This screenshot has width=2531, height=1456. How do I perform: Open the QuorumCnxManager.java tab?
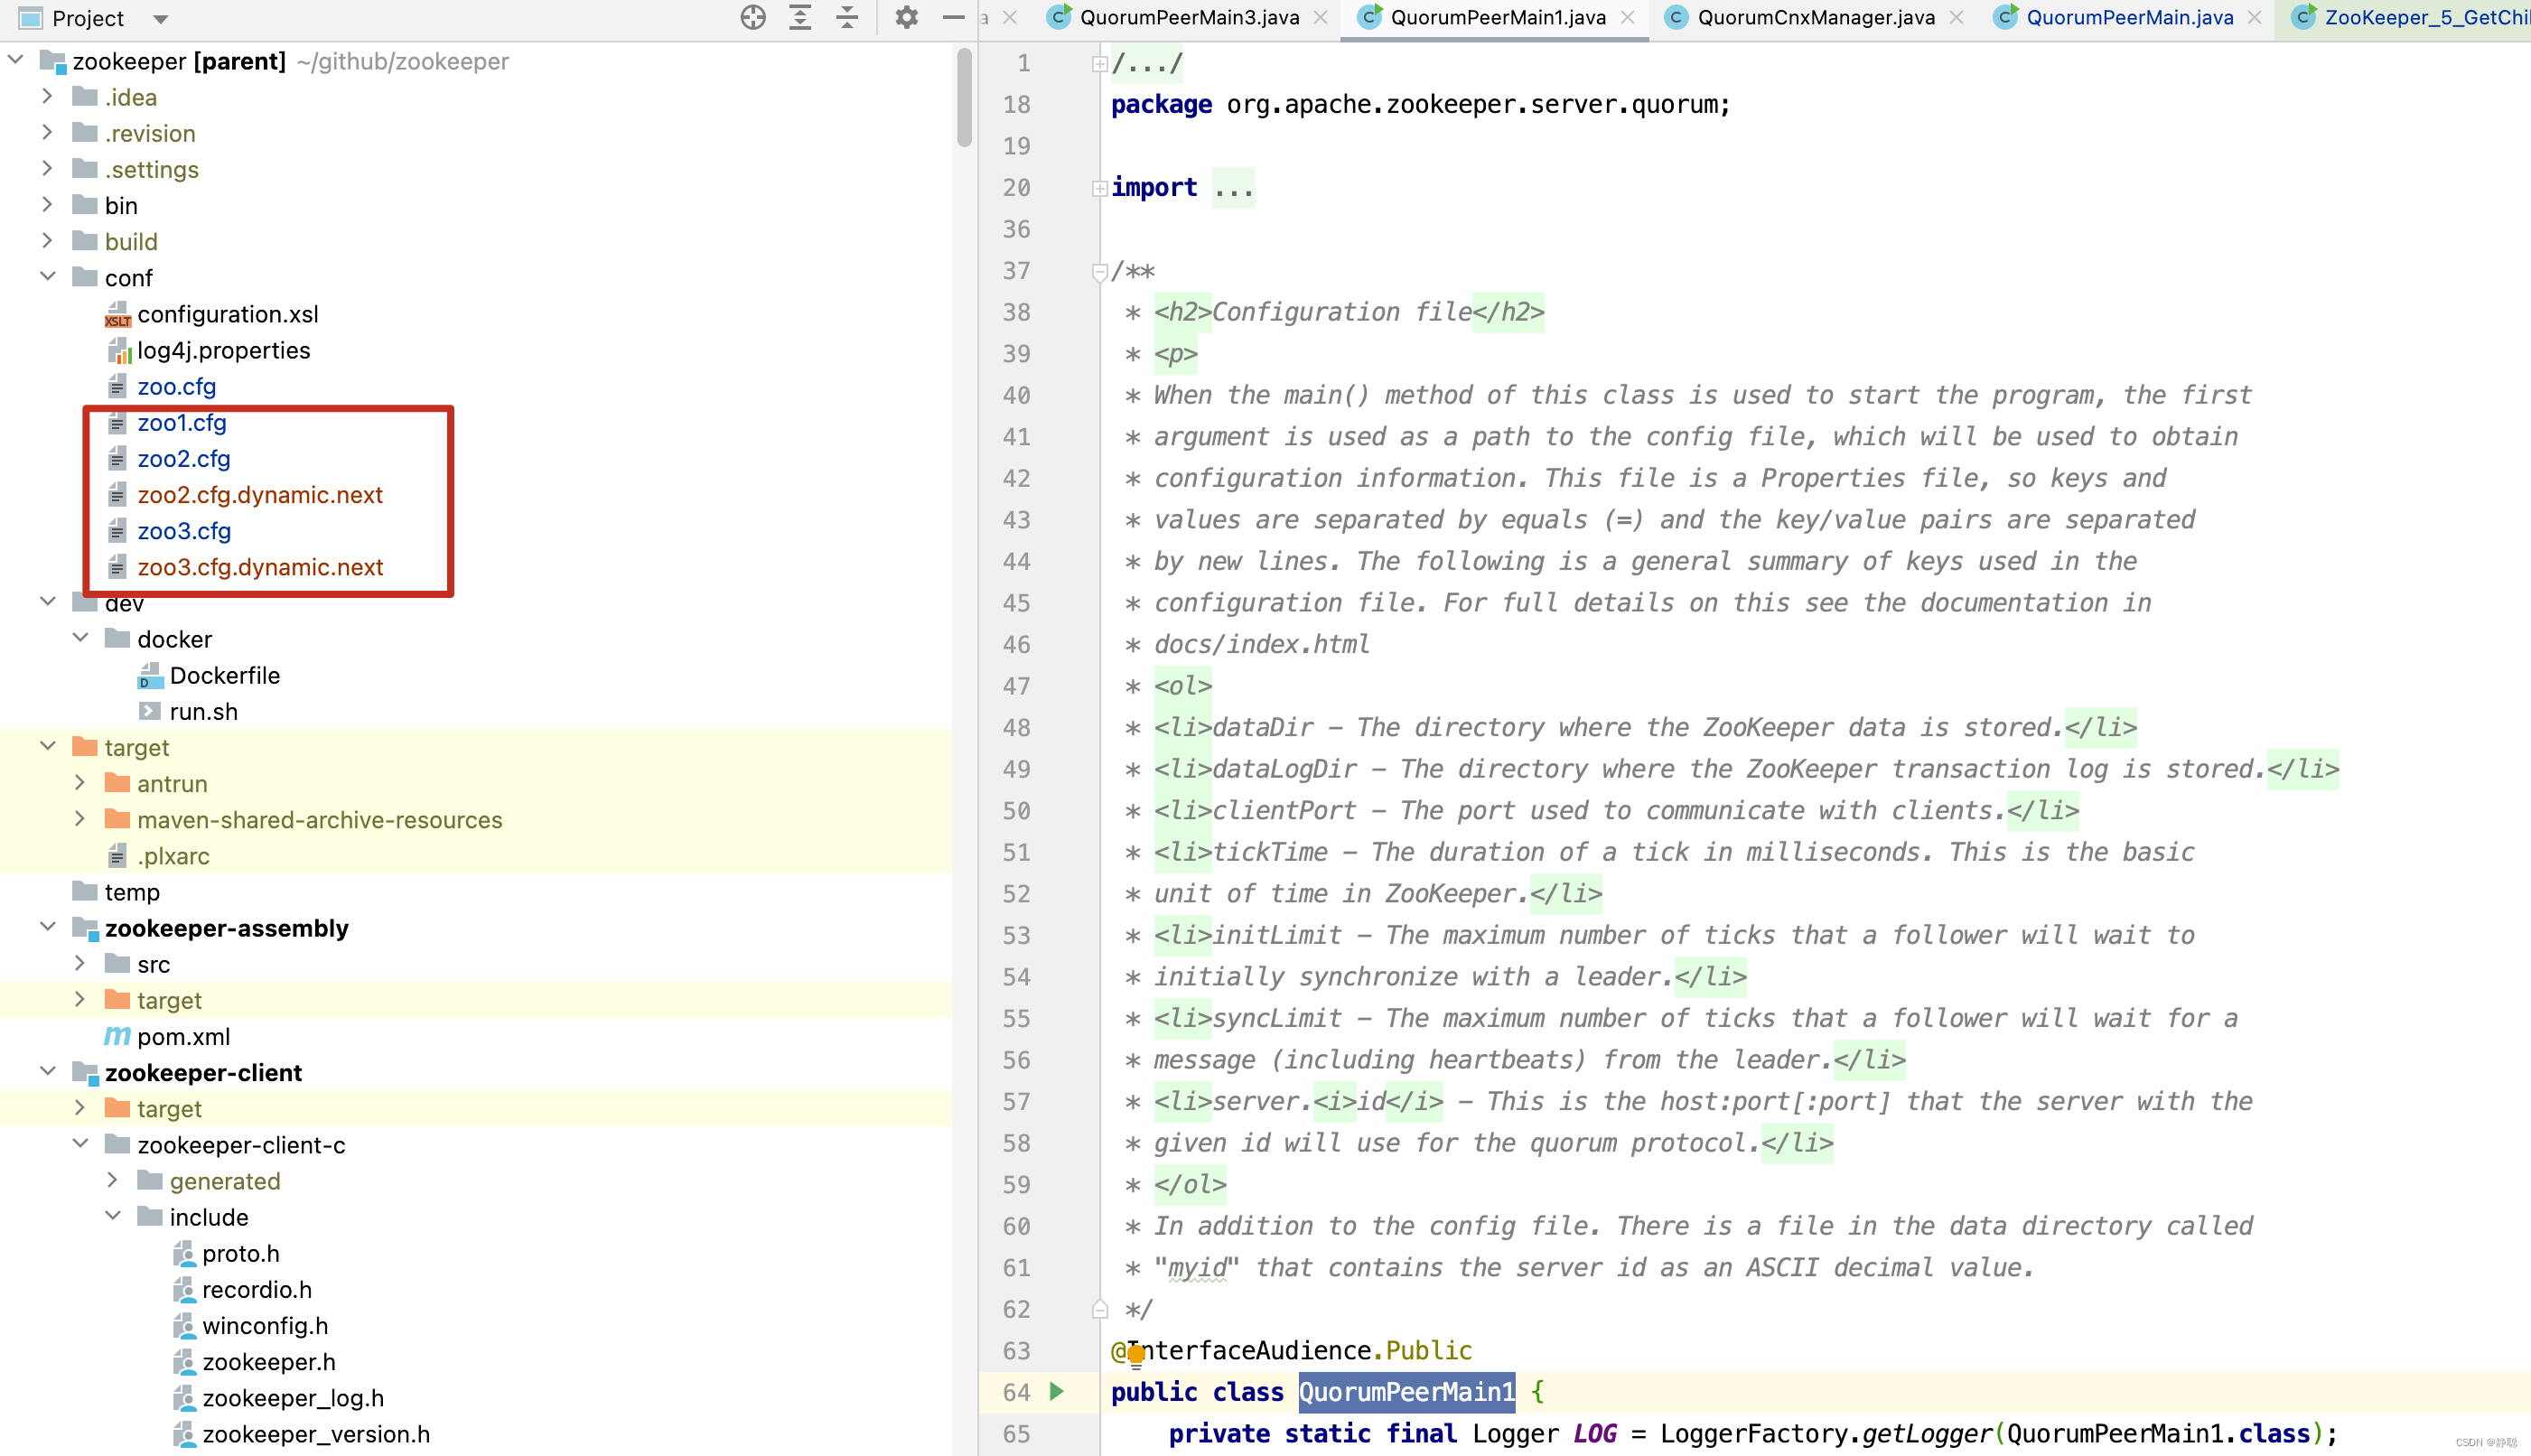[1815, 18]
